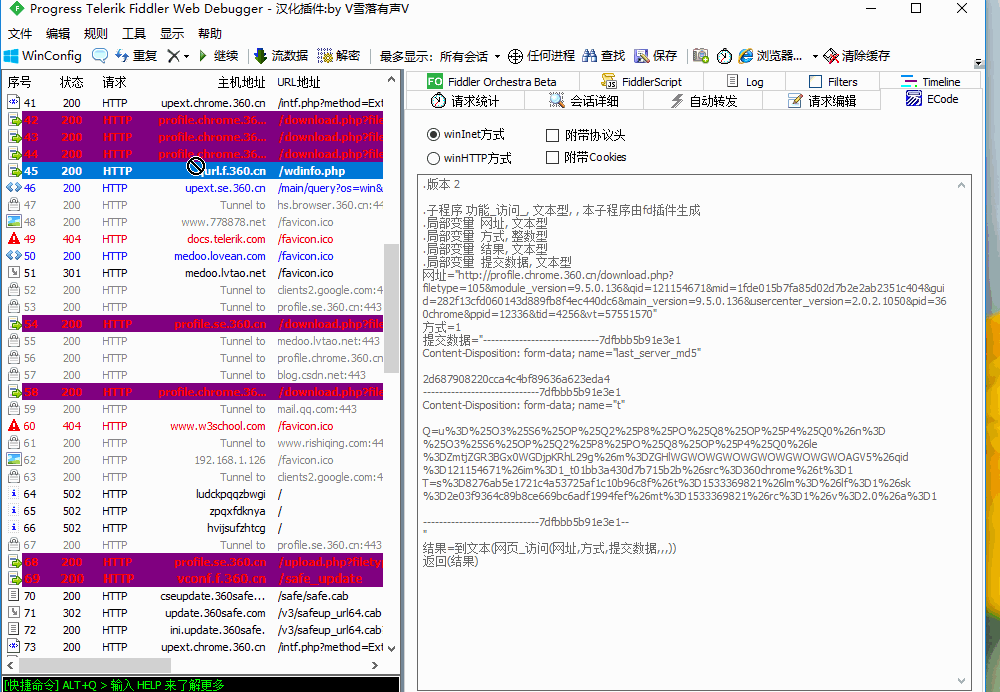Select session 49 warning icon
The width and height of the screenshot is (1000, 692).
[13, 239]
